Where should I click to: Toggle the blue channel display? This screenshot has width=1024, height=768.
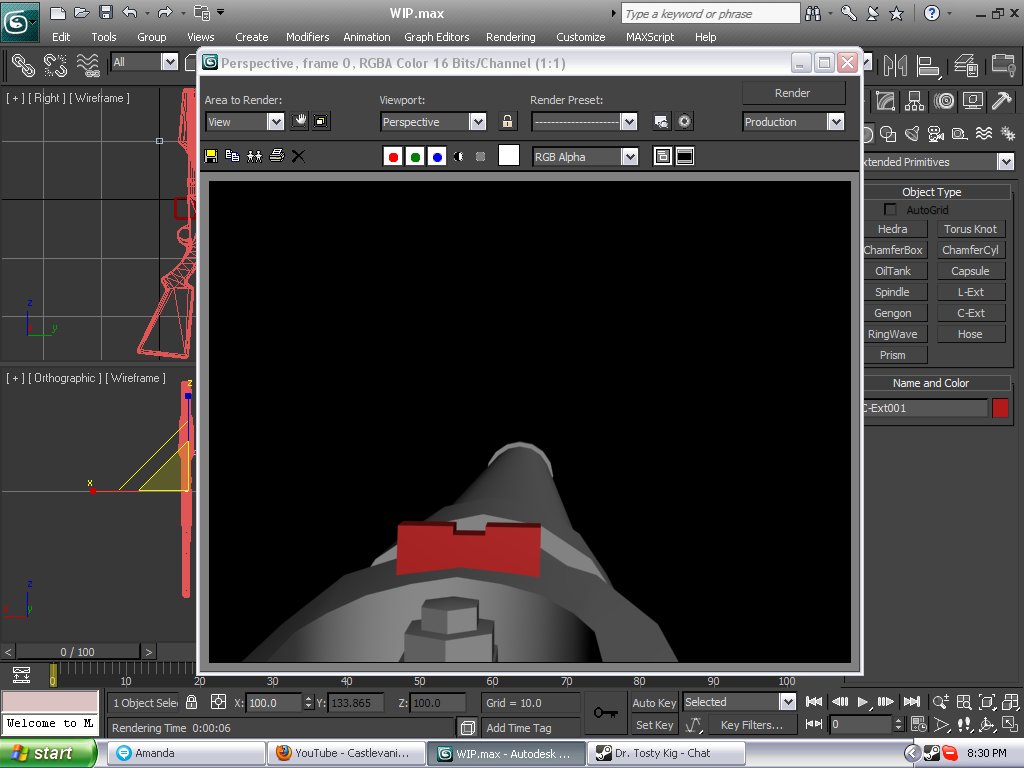[x=436, y=157]
